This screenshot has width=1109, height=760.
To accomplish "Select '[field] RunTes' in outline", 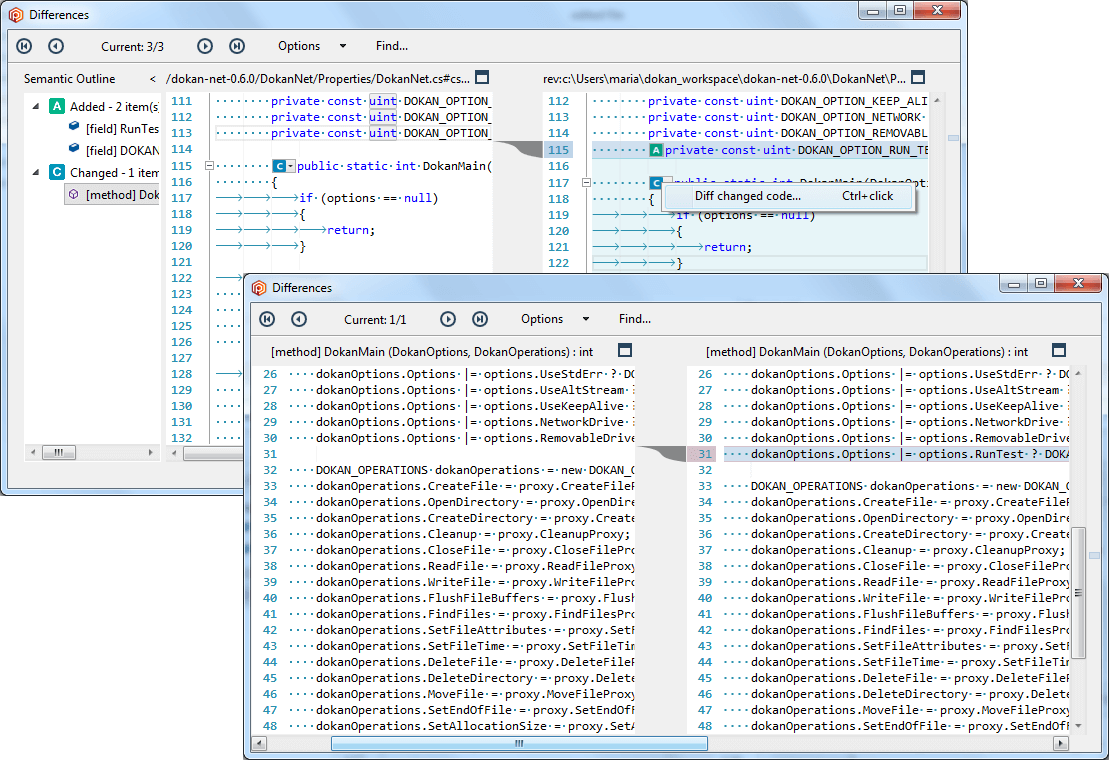I will point(122,129).
